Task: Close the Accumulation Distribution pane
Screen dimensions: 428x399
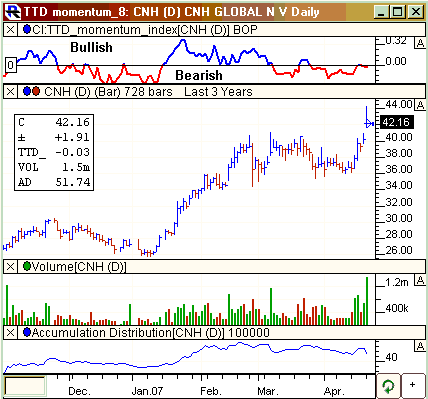Action: (10, 332)
